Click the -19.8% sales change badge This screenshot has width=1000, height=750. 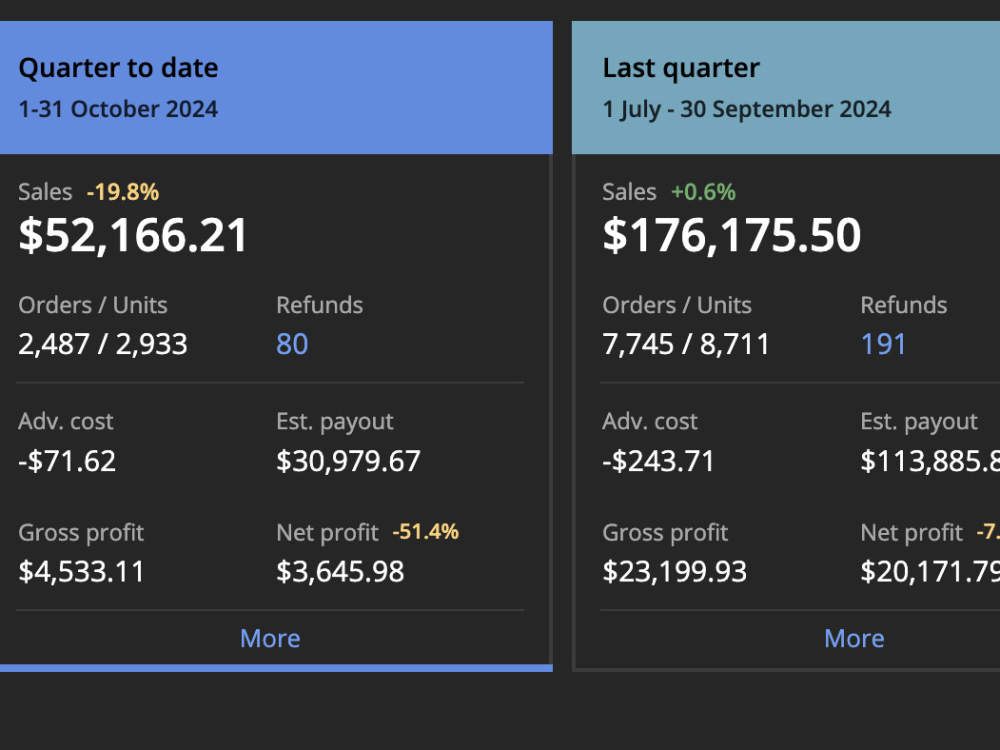123,192
